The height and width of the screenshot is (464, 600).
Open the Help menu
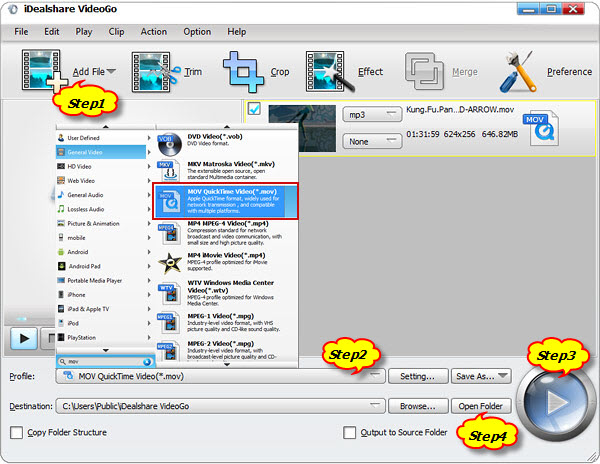pos(236,32)
